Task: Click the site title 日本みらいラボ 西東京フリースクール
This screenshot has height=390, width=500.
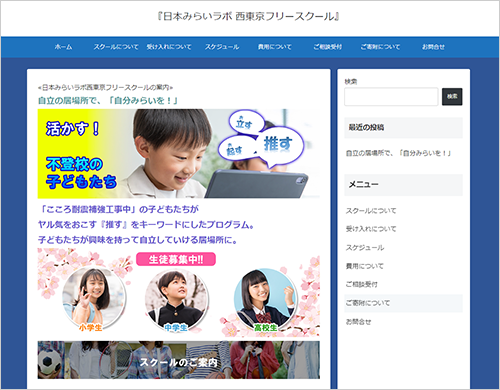Action: (x=249, y=16)
